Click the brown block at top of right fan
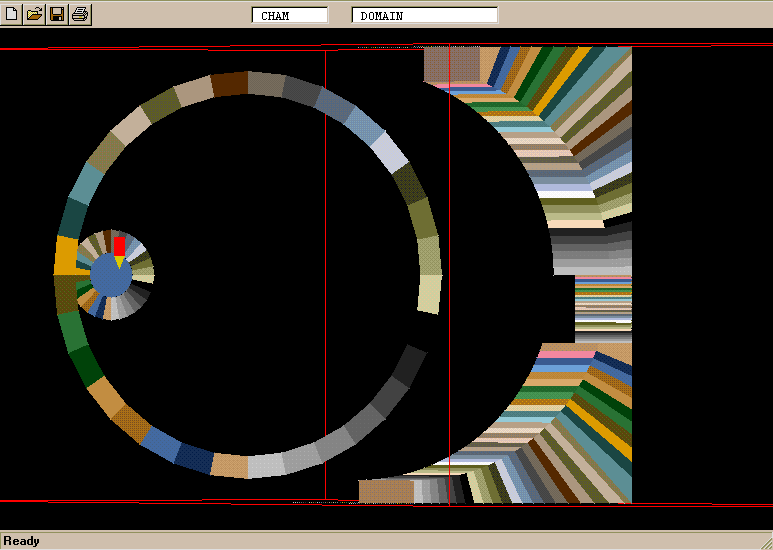773x550 pixels. (451, 64)
